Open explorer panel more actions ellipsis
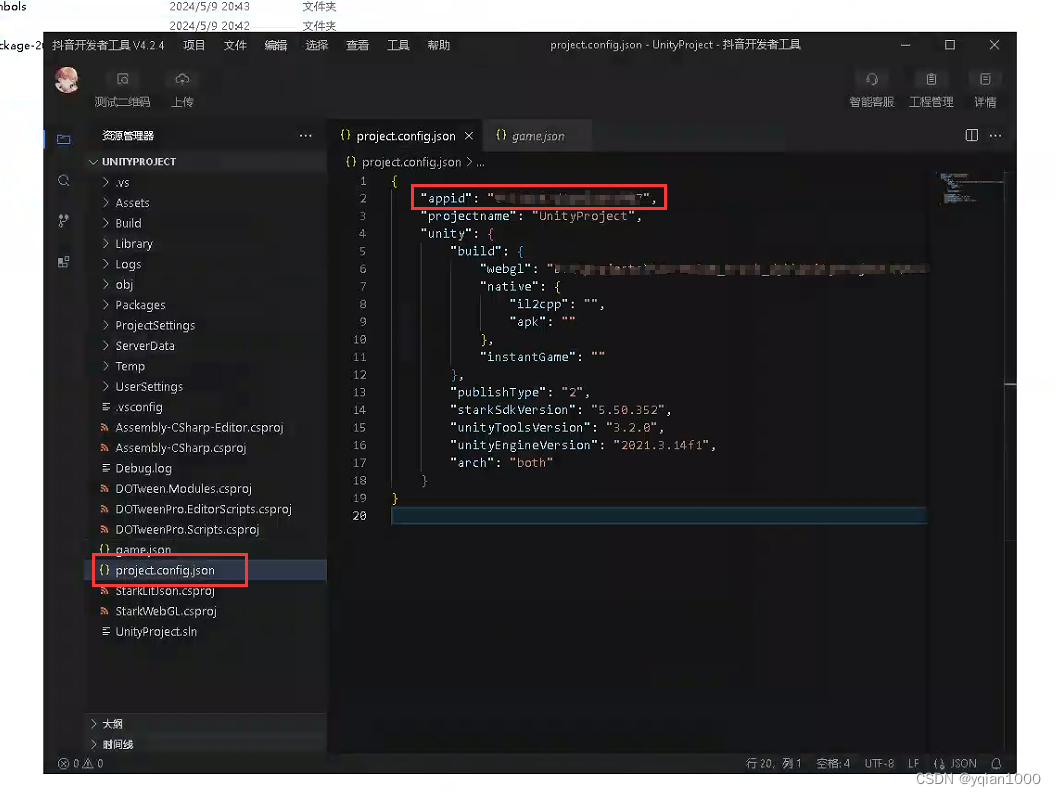The height and width of the screenshot is (796, 1056). (x=306, y=135)
